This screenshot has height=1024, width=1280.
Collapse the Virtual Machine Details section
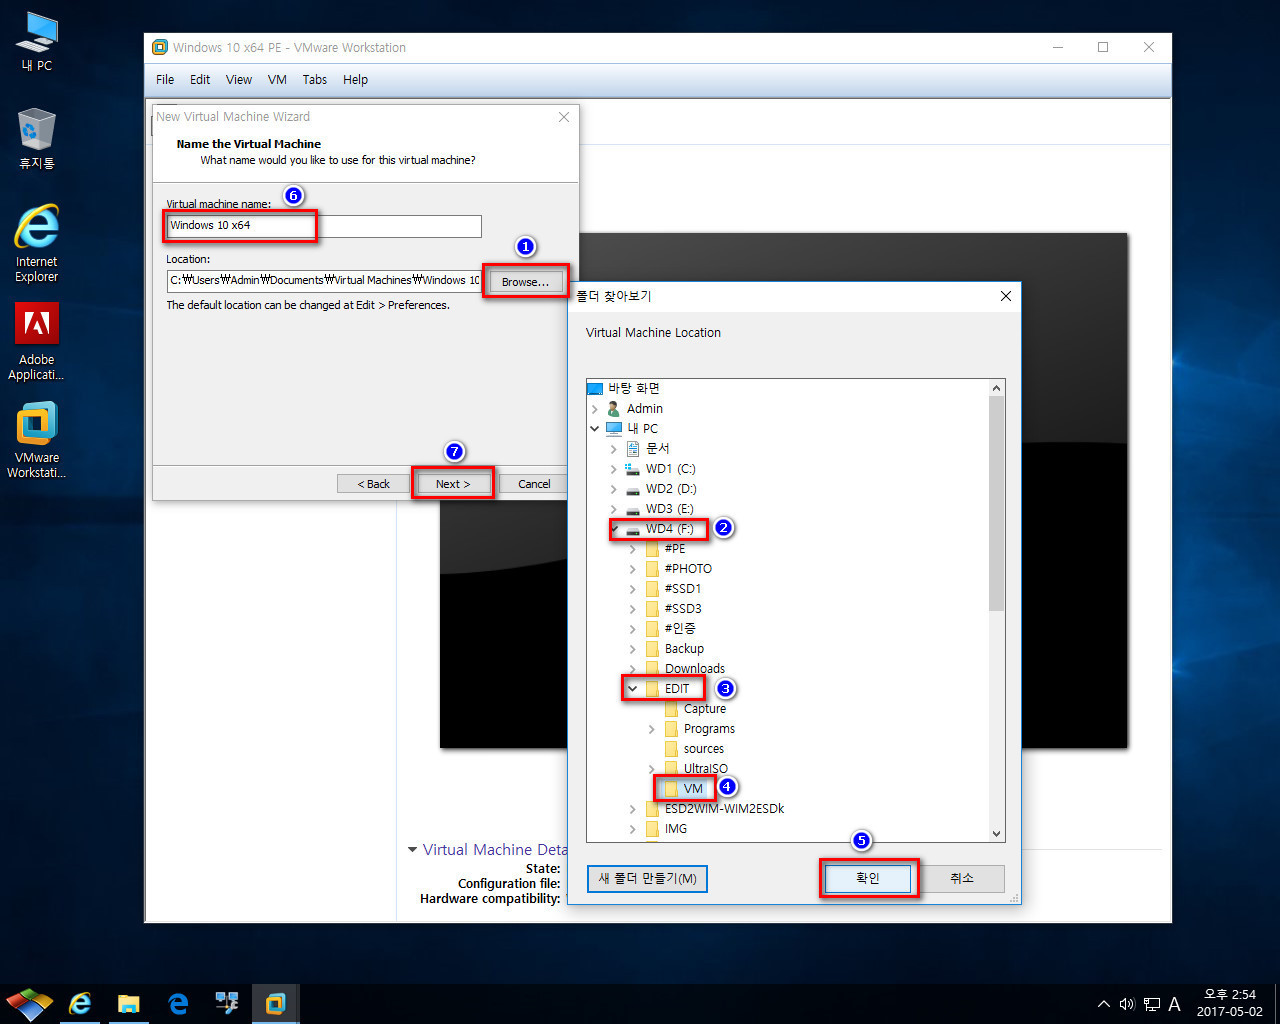412,849
